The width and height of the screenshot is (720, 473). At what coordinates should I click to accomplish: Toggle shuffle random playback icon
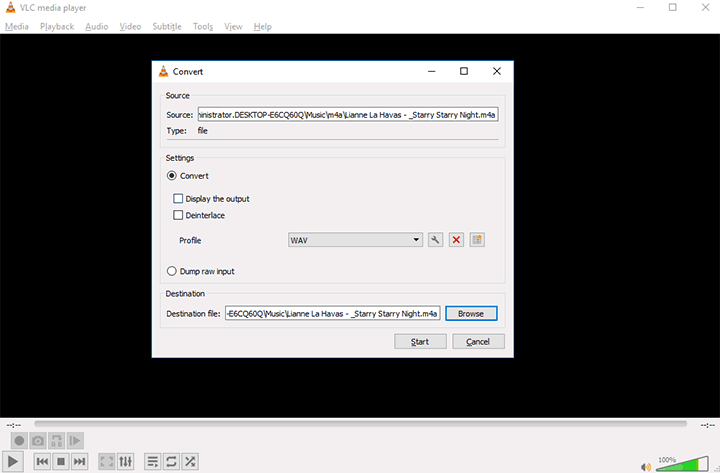pyautogui.click(x=190, y=462)
